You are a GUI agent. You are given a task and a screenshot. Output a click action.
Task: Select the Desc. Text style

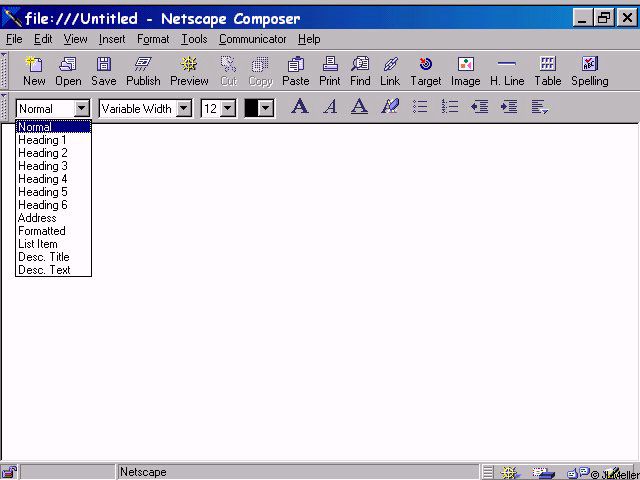click(53, 270)
